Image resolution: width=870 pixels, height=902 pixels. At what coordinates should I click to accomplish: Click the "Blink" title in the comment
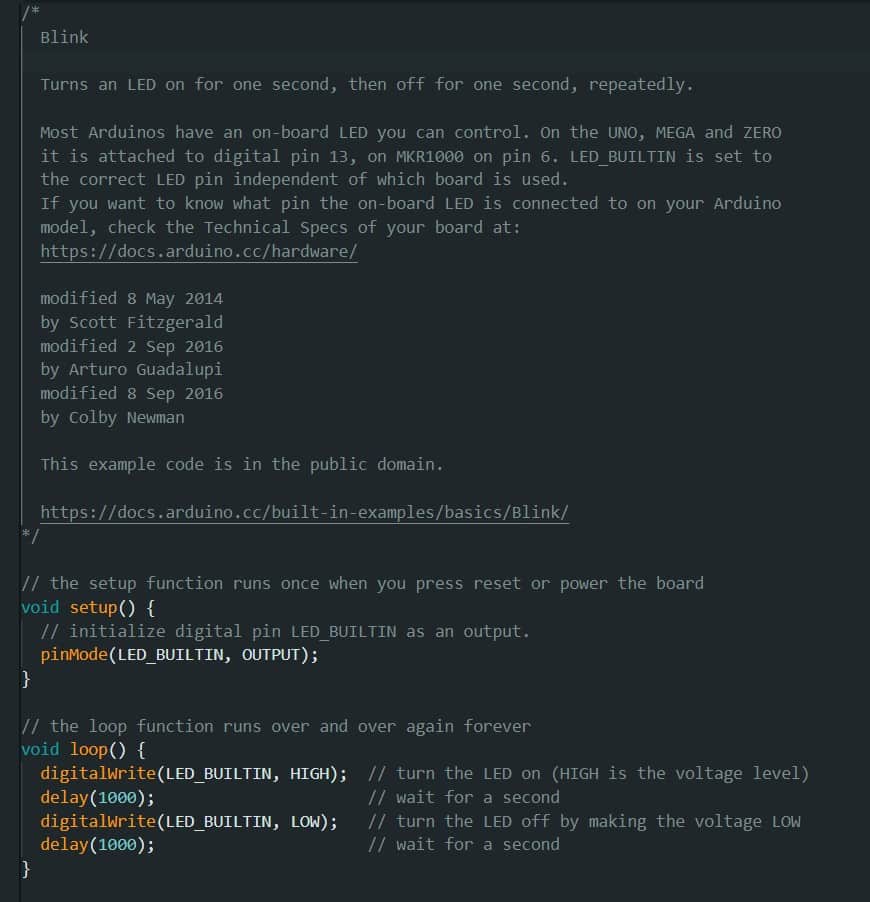click(64, 37)
